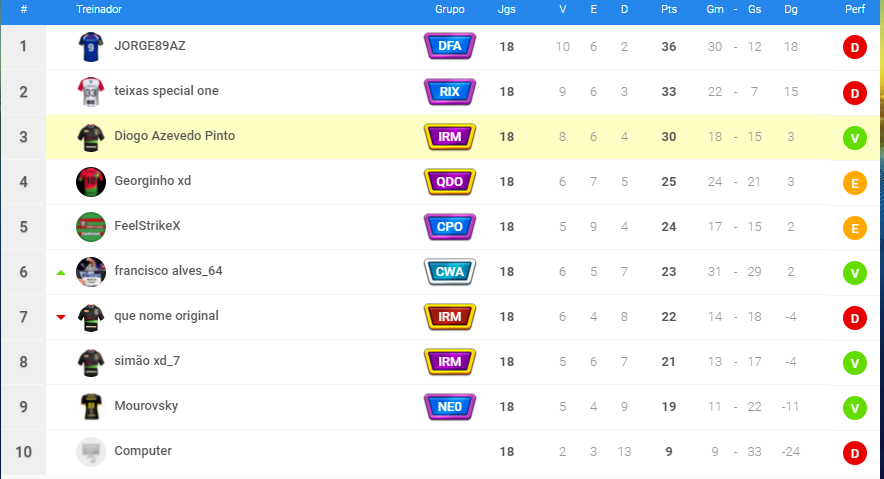
Task: Click the Computer avatar icon
Action: (x=91, y=452)
